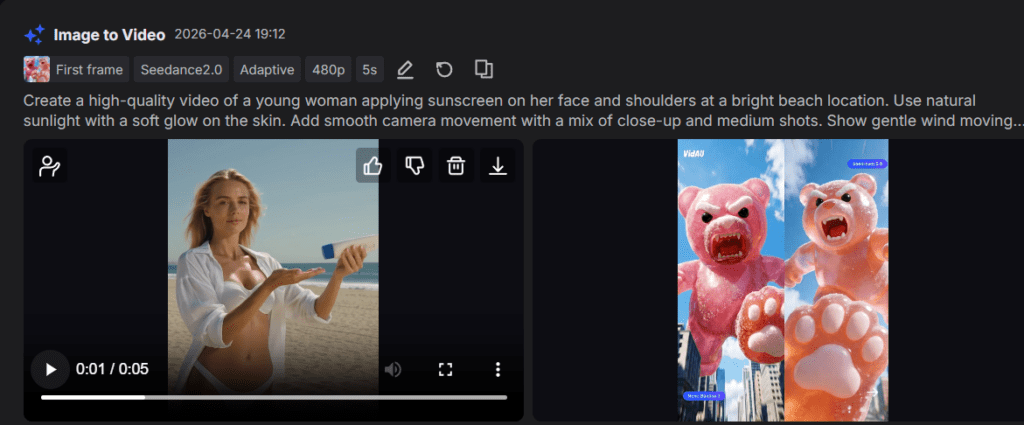Click the Image to Video sparkle icon
The width and height of the screenshot is (1024, 425).
pyautogui.click(x=35, y=35)
